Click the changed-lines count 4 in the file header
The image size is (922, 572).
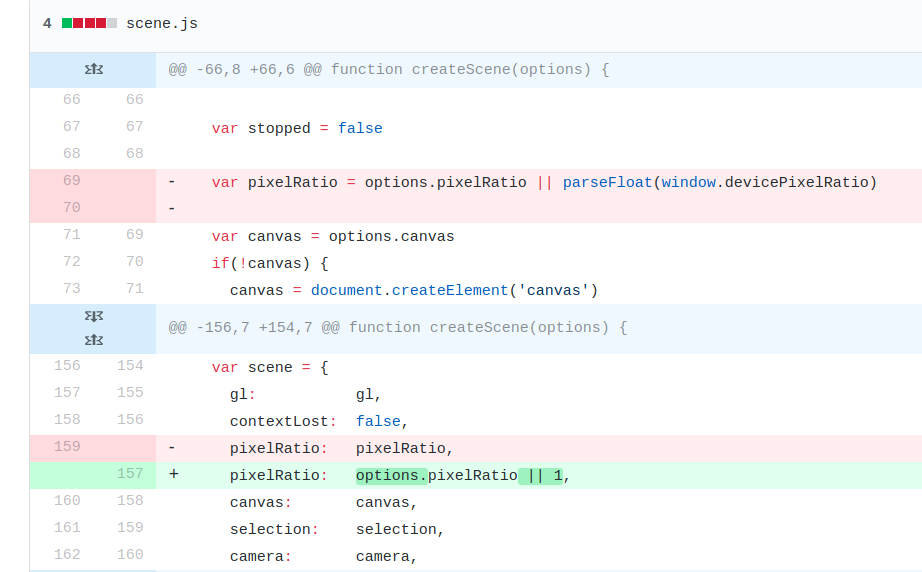click(47, 24)
